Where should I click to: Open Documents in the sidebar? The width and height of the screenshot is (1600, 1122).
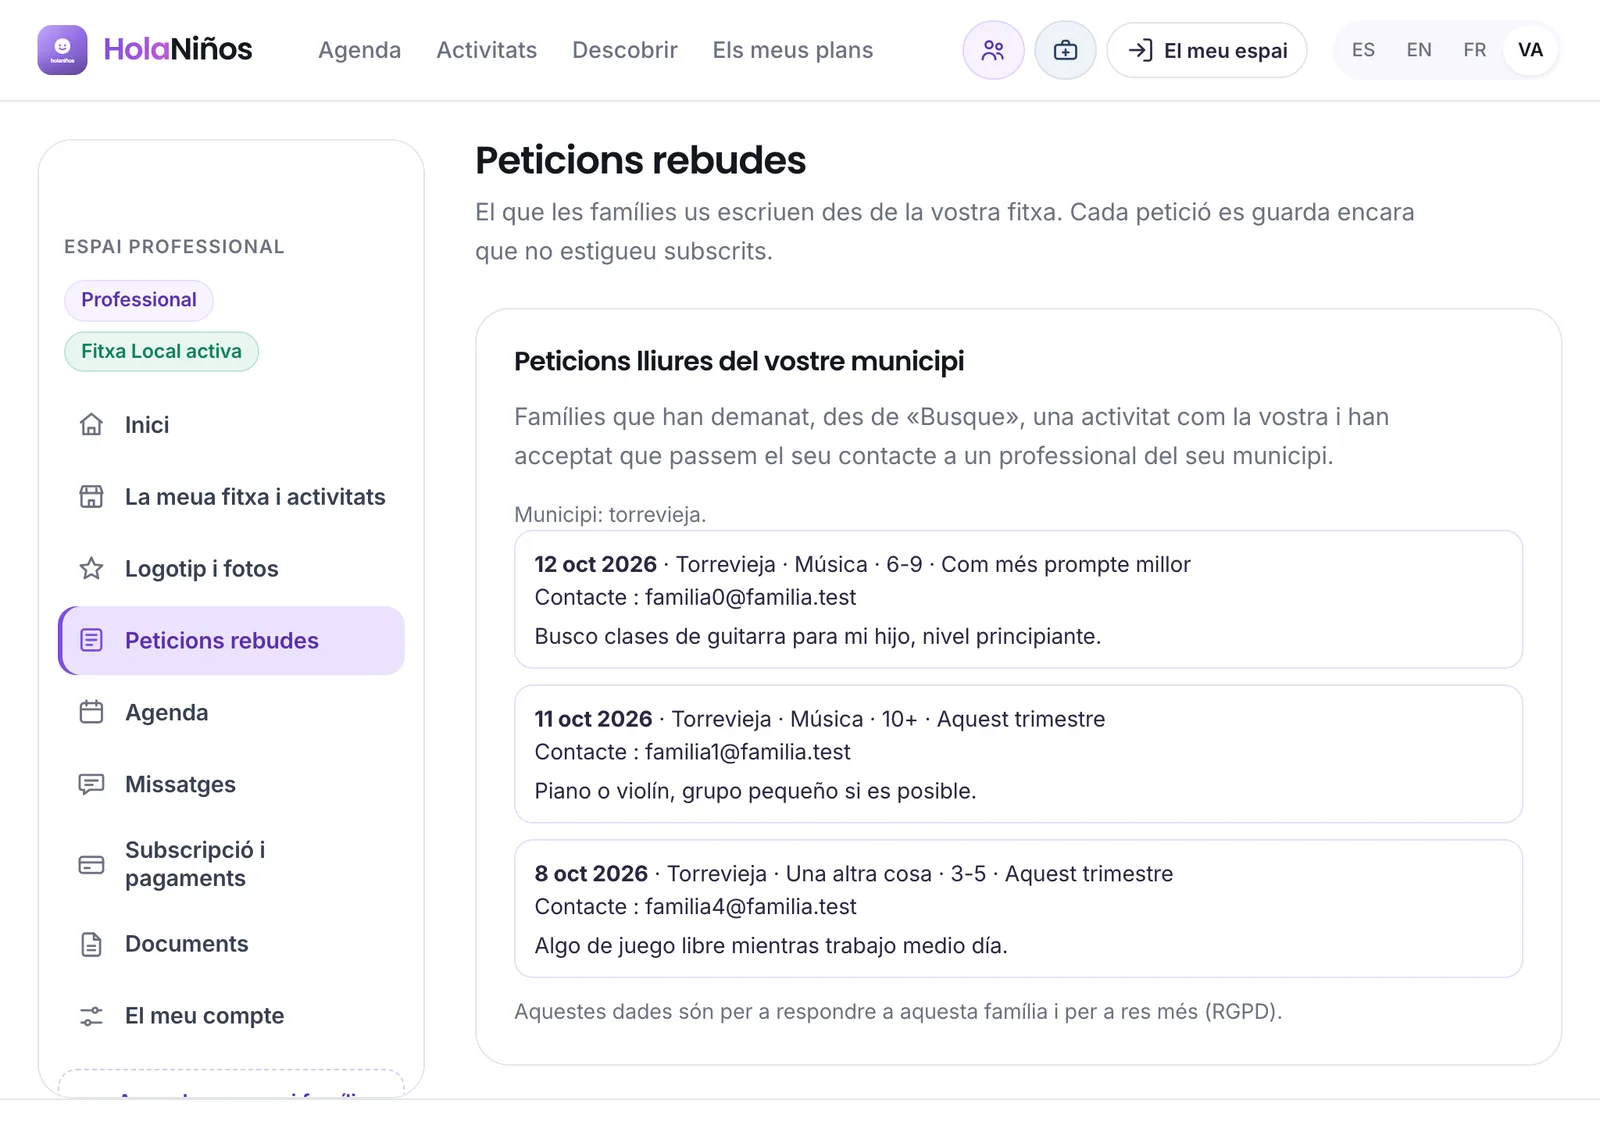[x=232, y=944]
